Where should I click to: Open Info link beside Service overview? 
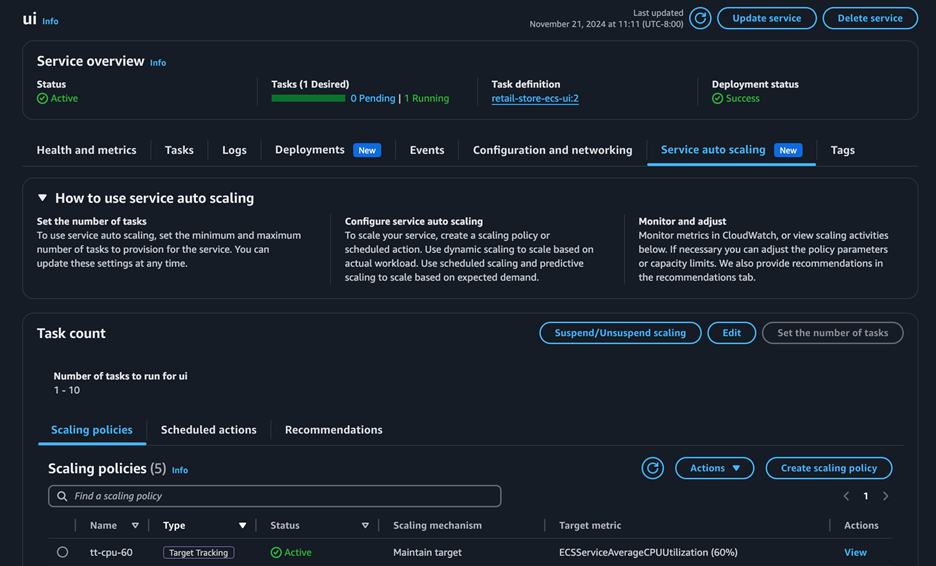tap(158, 63)
